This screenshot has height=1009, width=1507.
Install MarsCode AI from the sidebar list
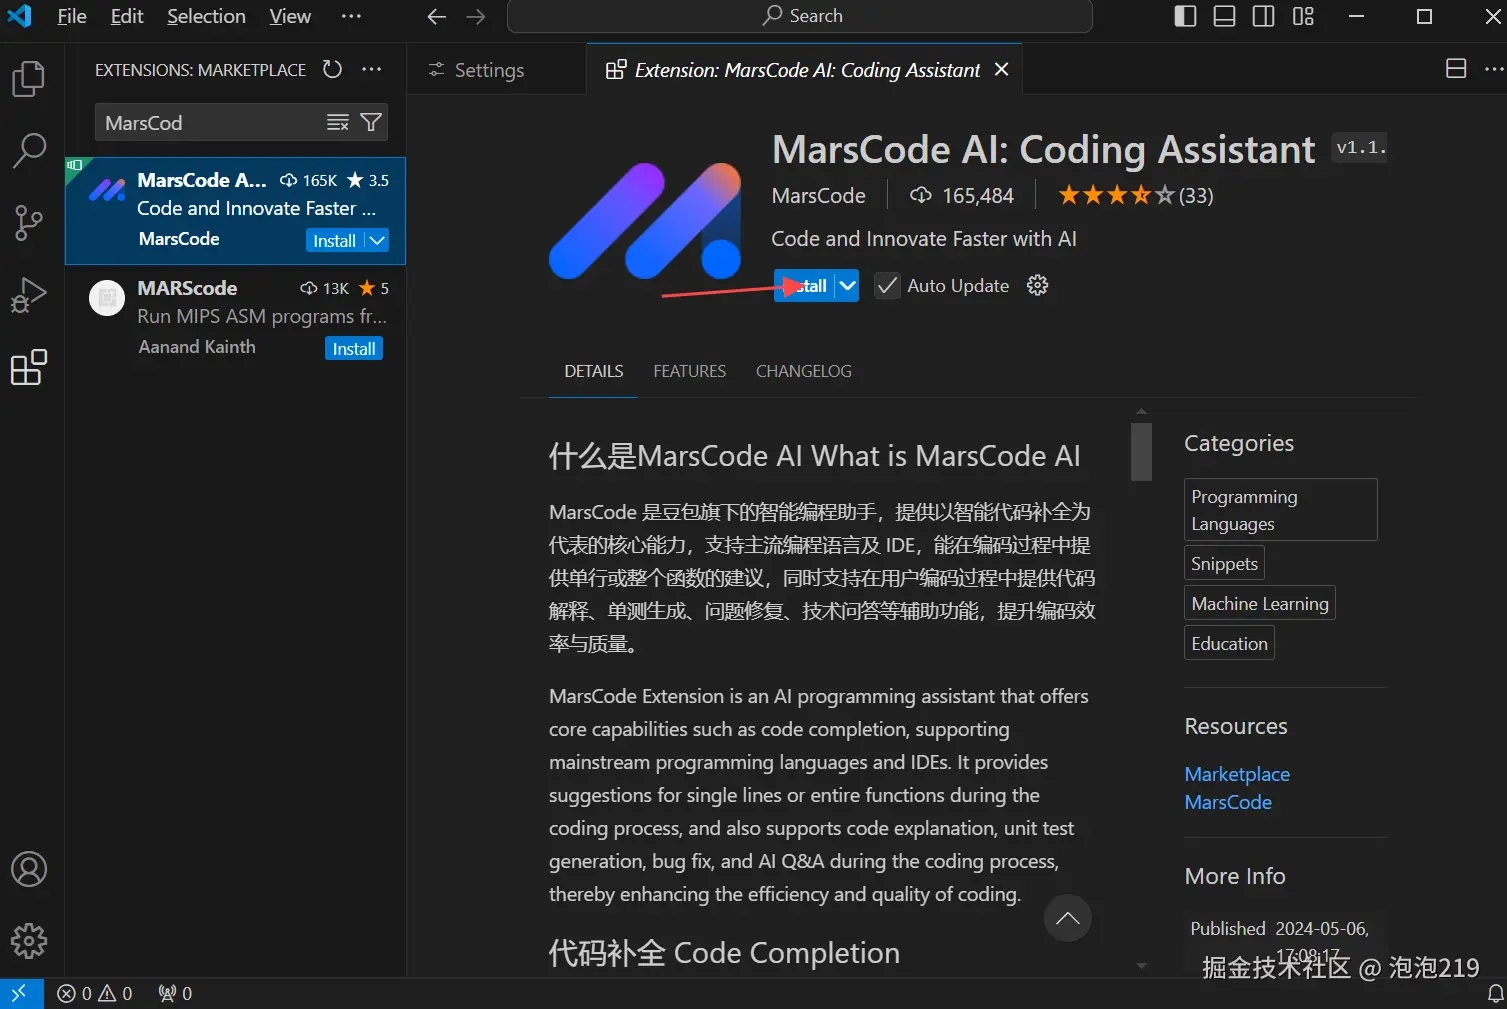334,241
